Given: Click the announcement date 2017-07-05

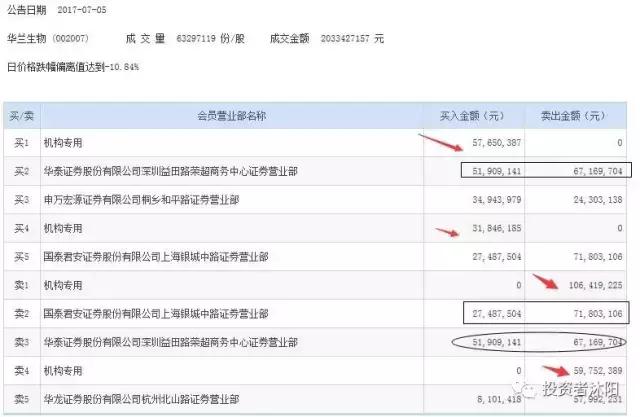Looking at the screenshot, I should pos(82,10).
